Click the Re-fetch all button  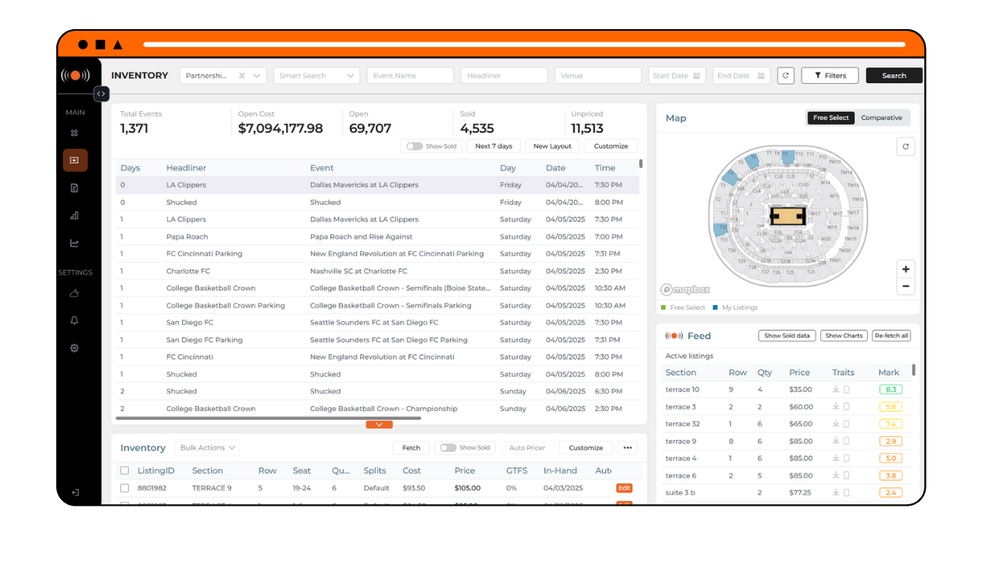[x=891, y=335]
